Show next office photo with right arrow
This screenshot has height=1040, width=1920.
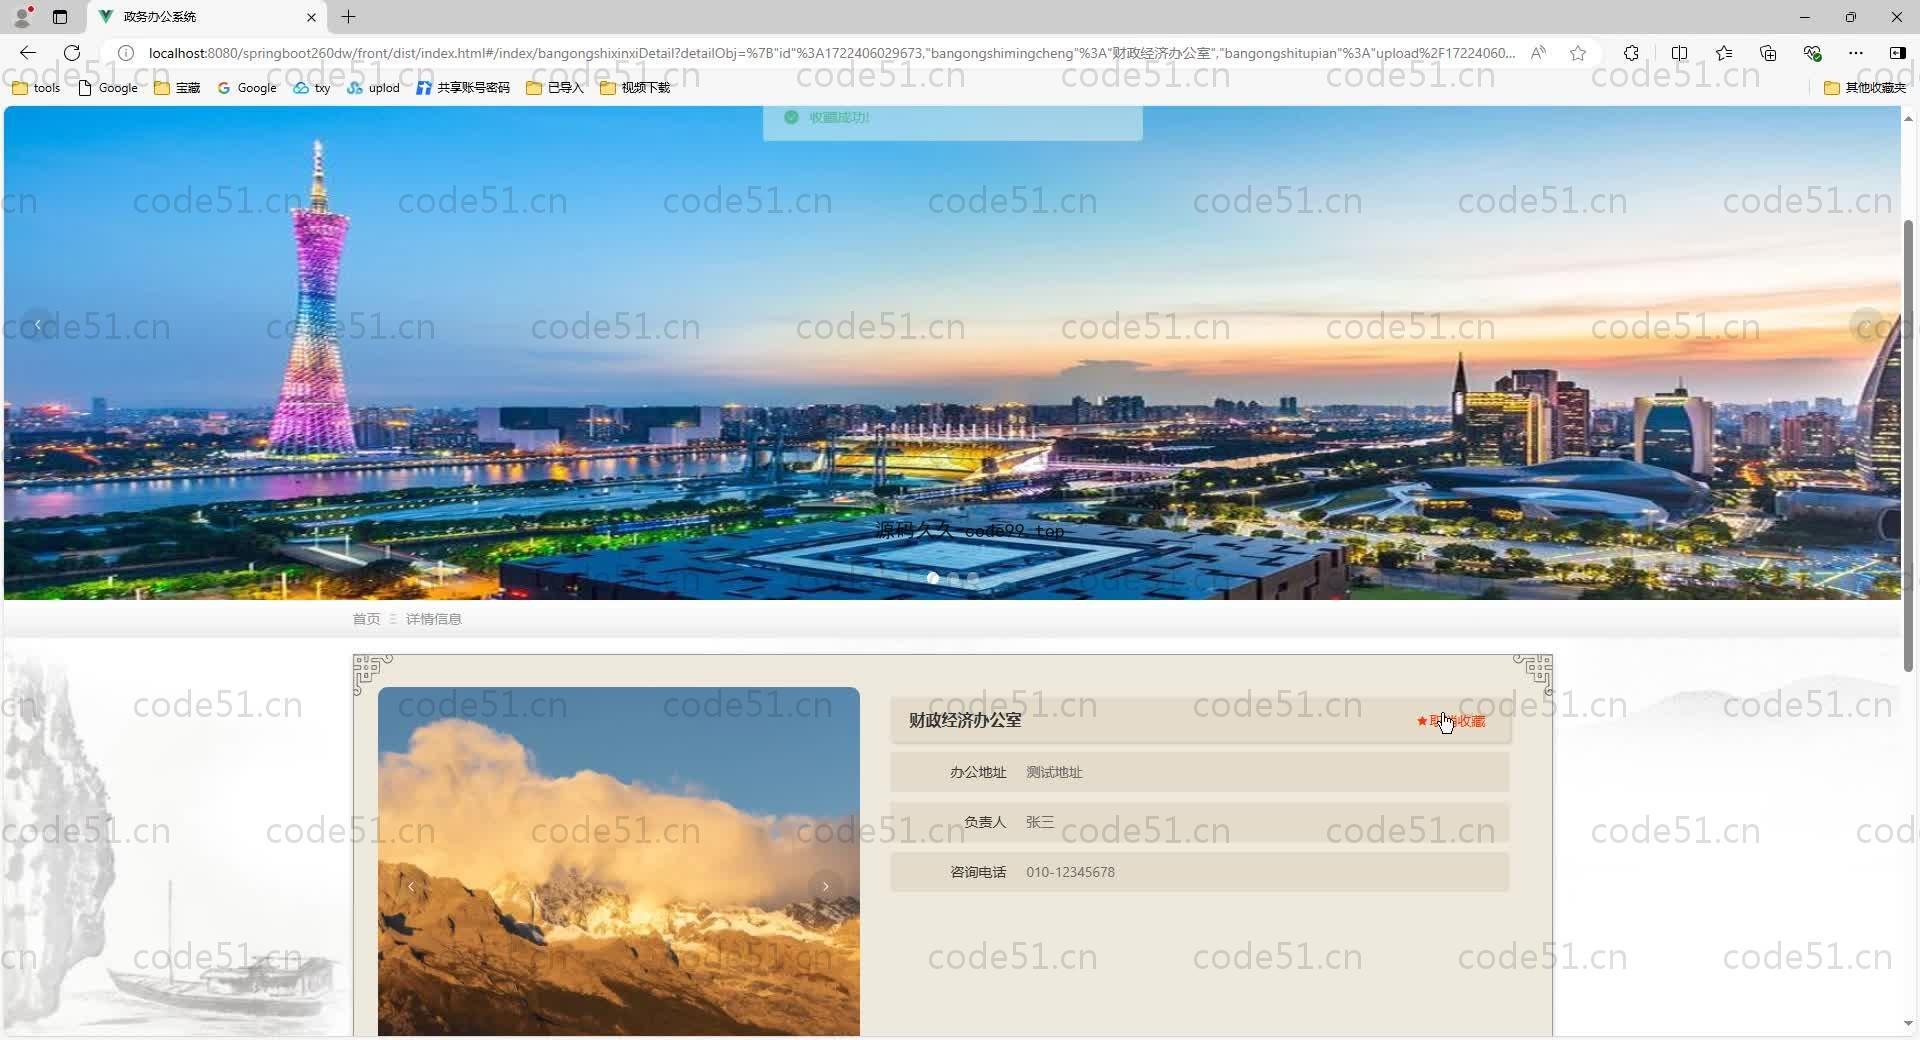pos(825,886)
